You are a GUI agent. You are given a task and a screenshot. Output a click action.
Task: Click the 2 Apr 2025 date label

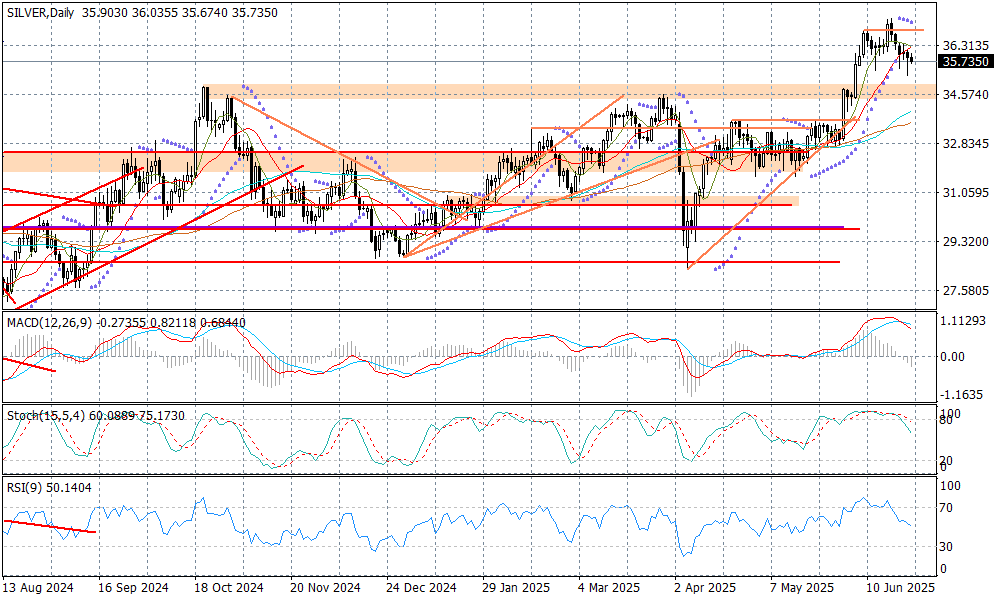pos(704,588)
